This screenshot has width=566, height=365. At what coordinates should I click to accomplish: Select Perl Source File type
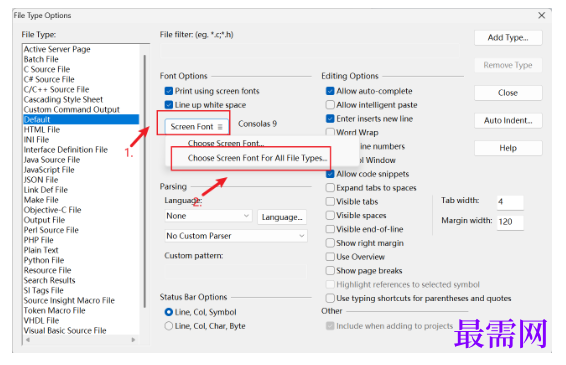81,230
